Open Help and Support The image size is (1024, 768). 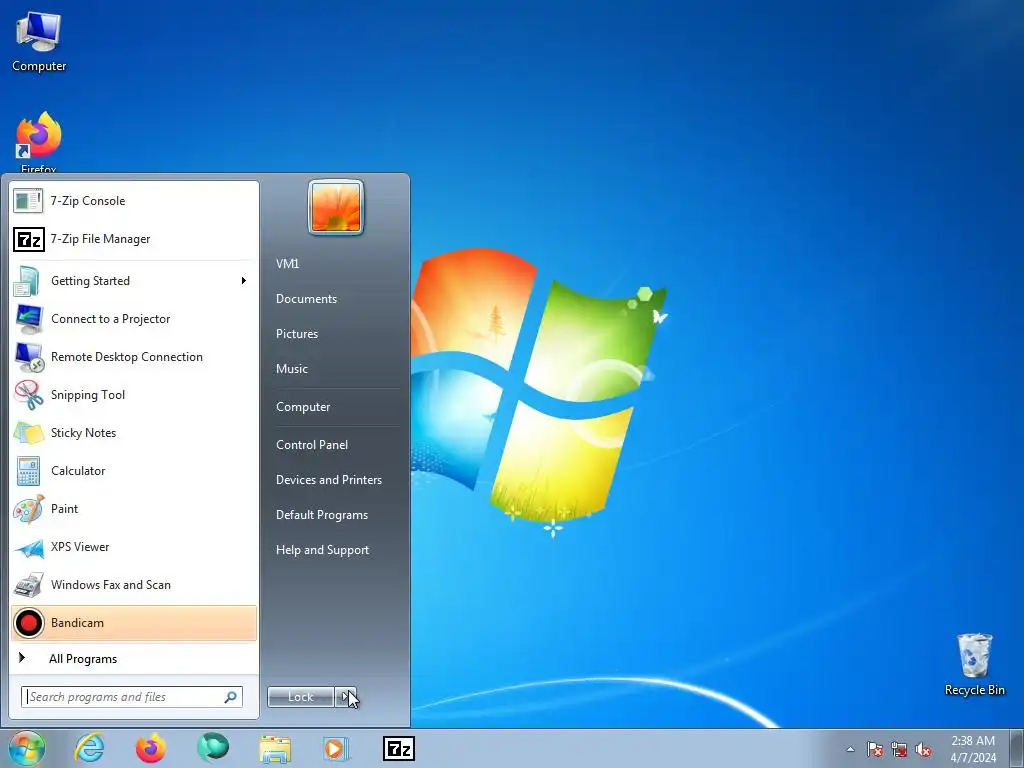(322, 550)
